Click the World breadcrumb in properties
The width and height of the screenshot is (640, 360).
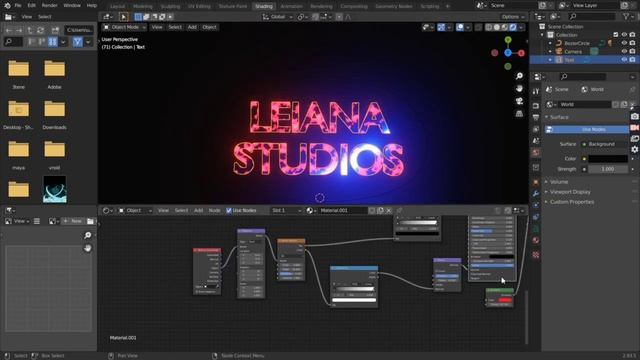(x=593, y=89)
